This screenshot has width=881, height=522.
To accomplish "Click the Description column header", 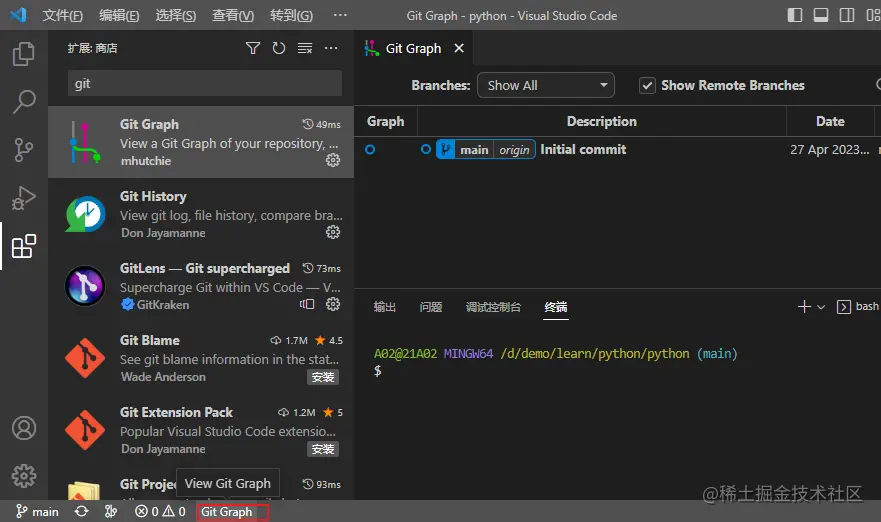I will coord(602,121).
